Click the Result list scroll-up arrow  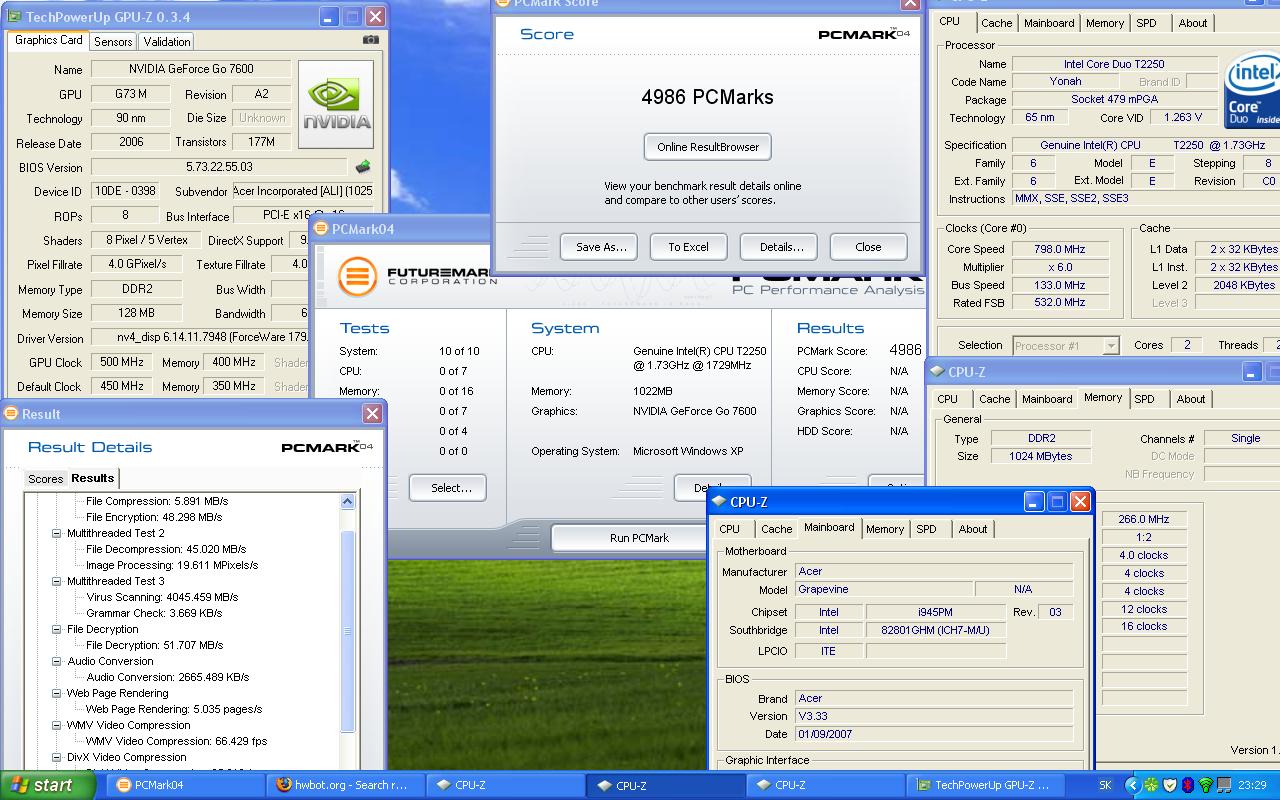[348, 502]
